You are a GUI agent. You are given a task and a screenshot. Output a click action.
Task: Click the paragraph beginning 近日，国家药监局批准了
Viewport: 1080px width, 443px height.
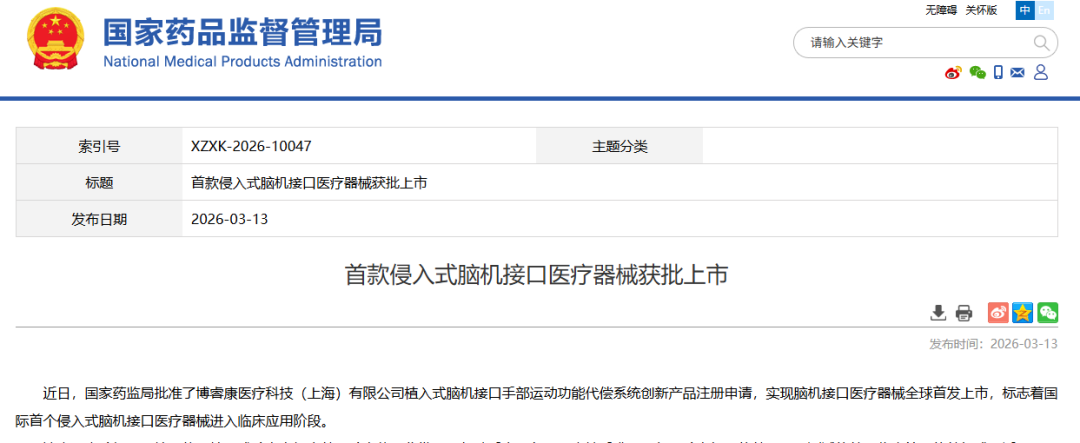[x=537, y=406]
